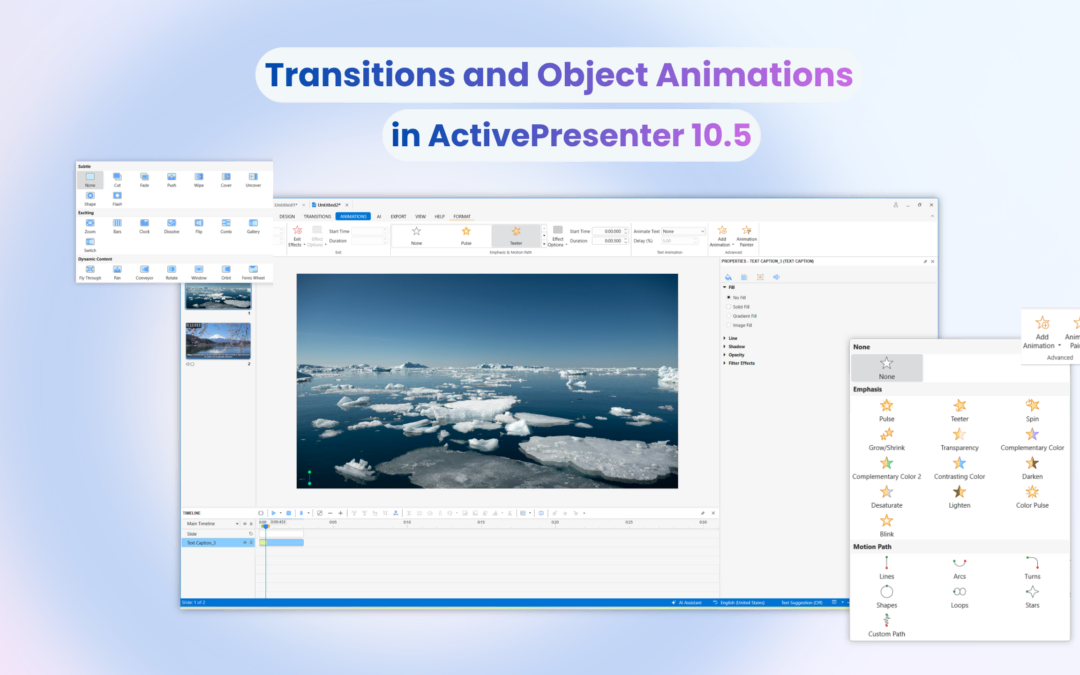
Task: Select the Fade transition effect
Action: click(x=144, y=180)
